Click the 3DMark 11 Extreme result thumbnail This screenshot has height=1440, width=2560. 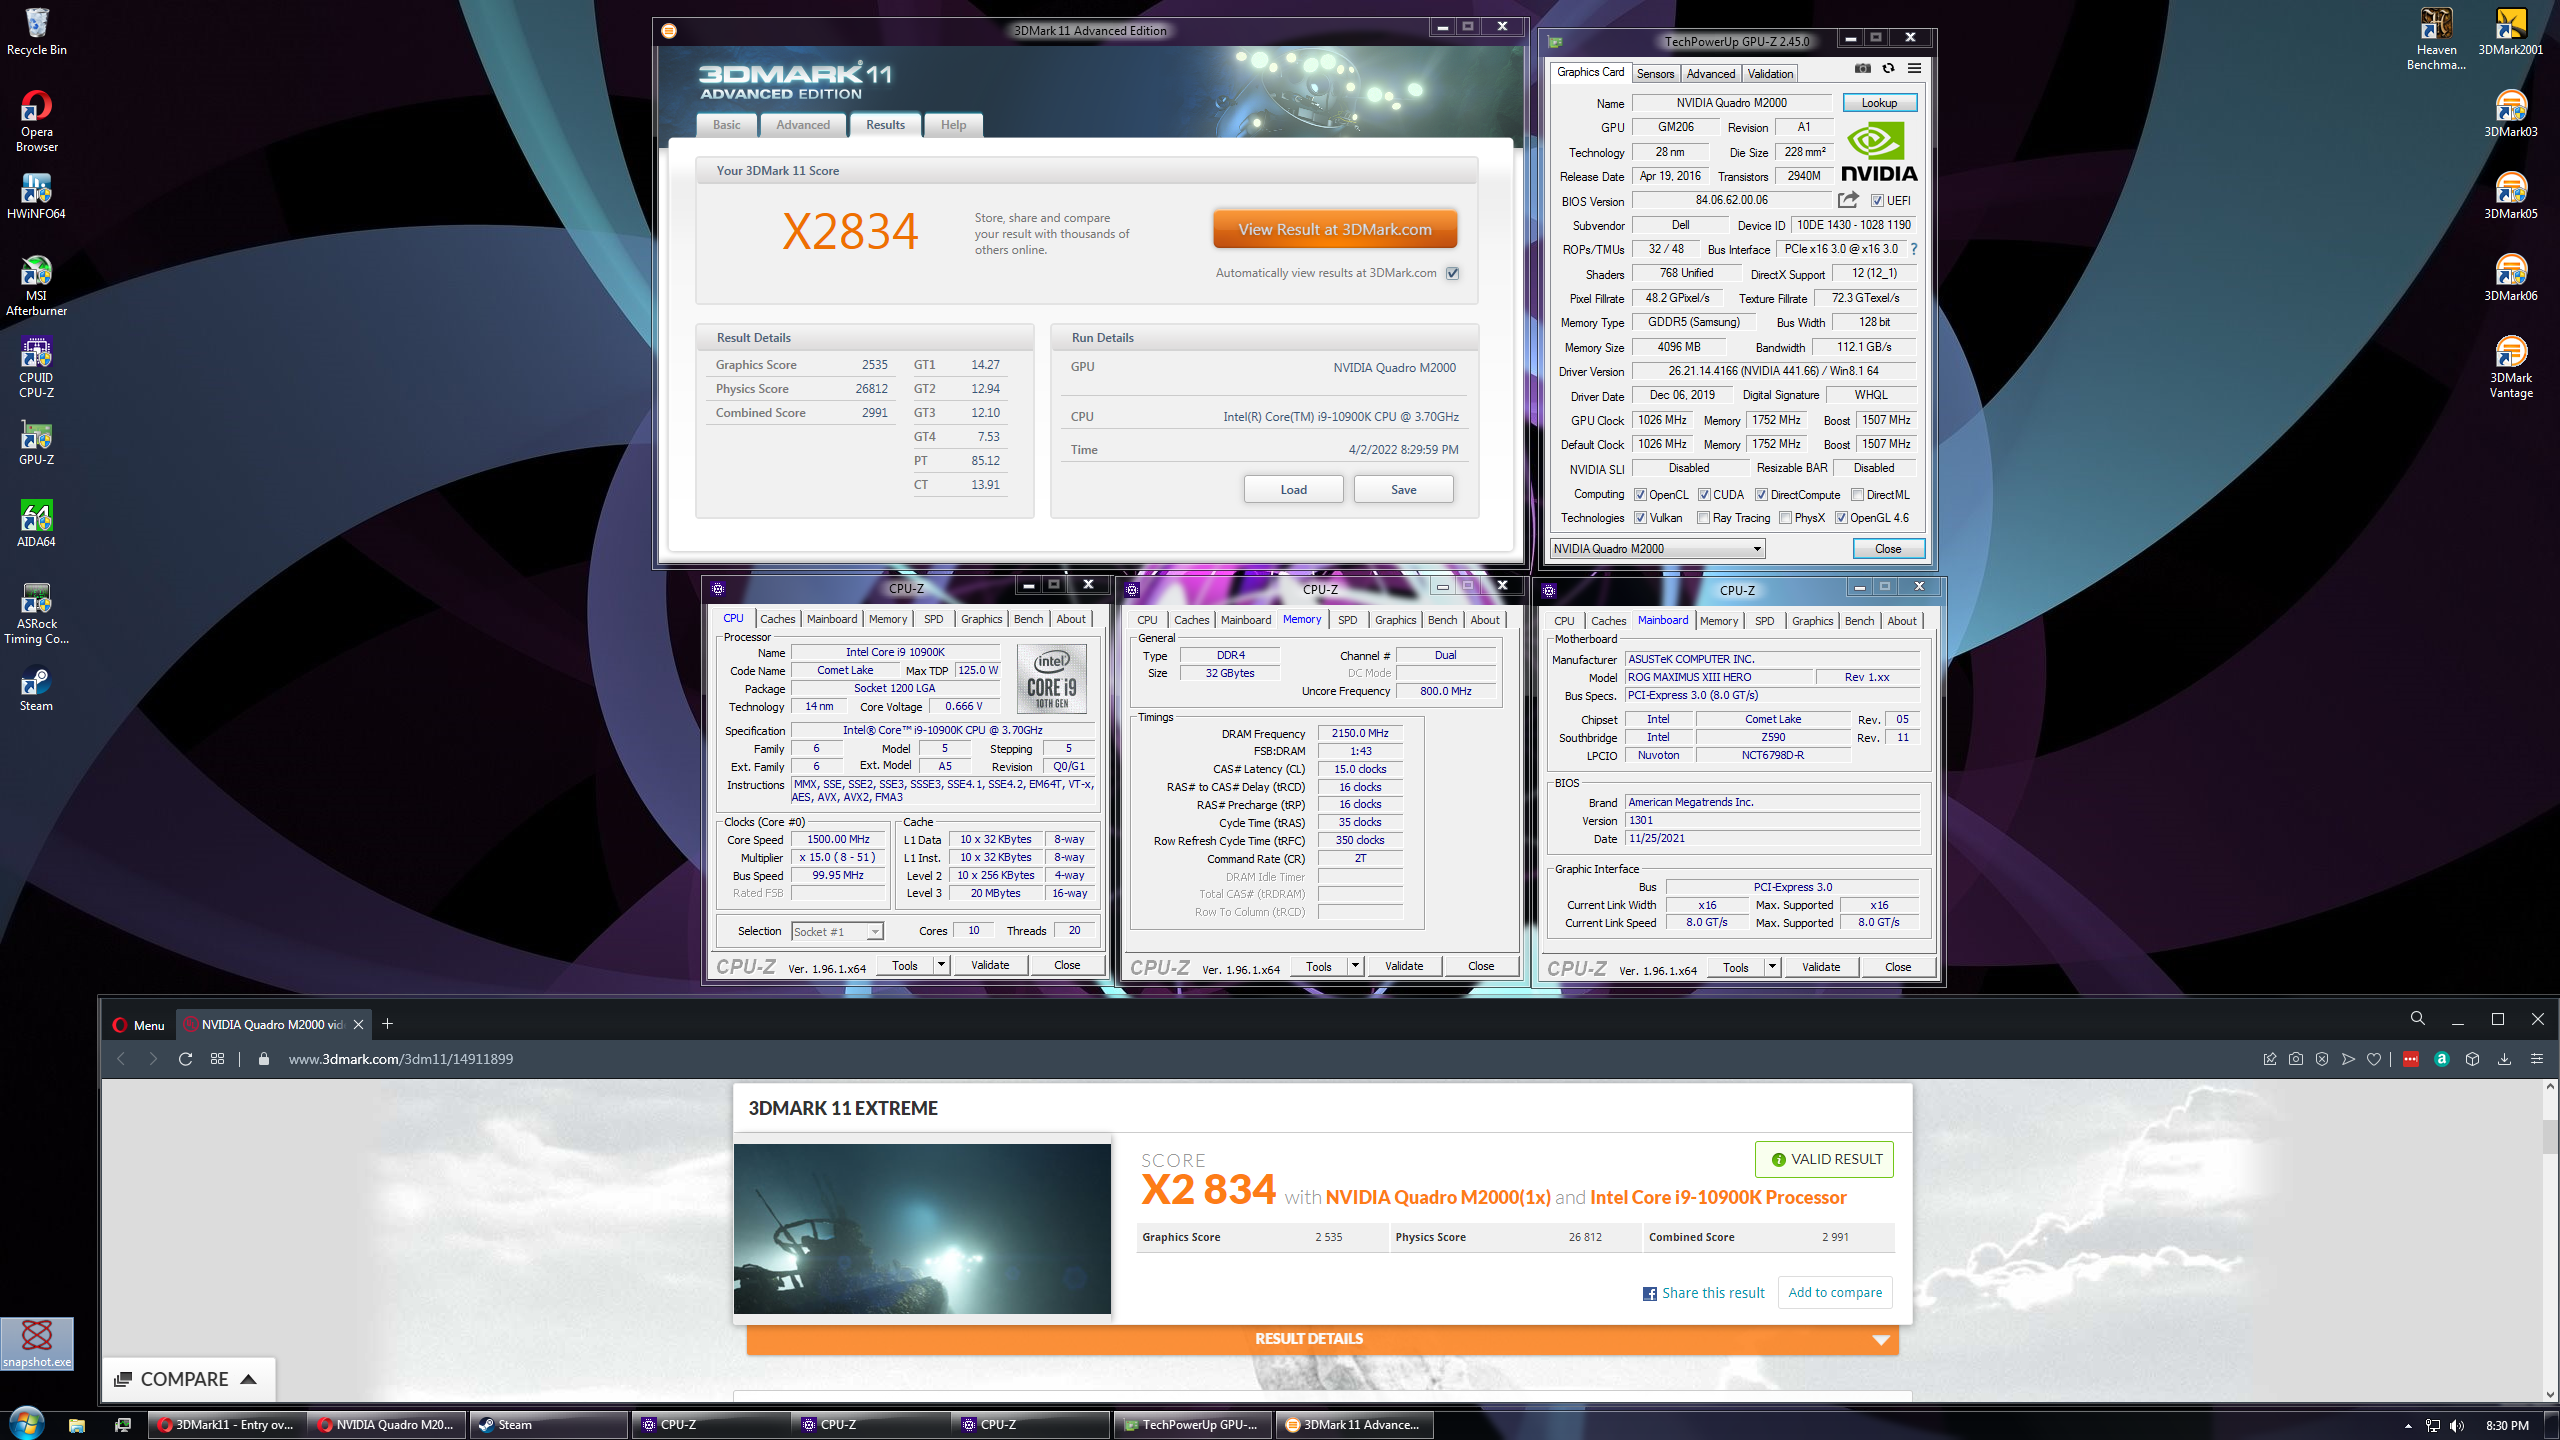point(922,1229)
